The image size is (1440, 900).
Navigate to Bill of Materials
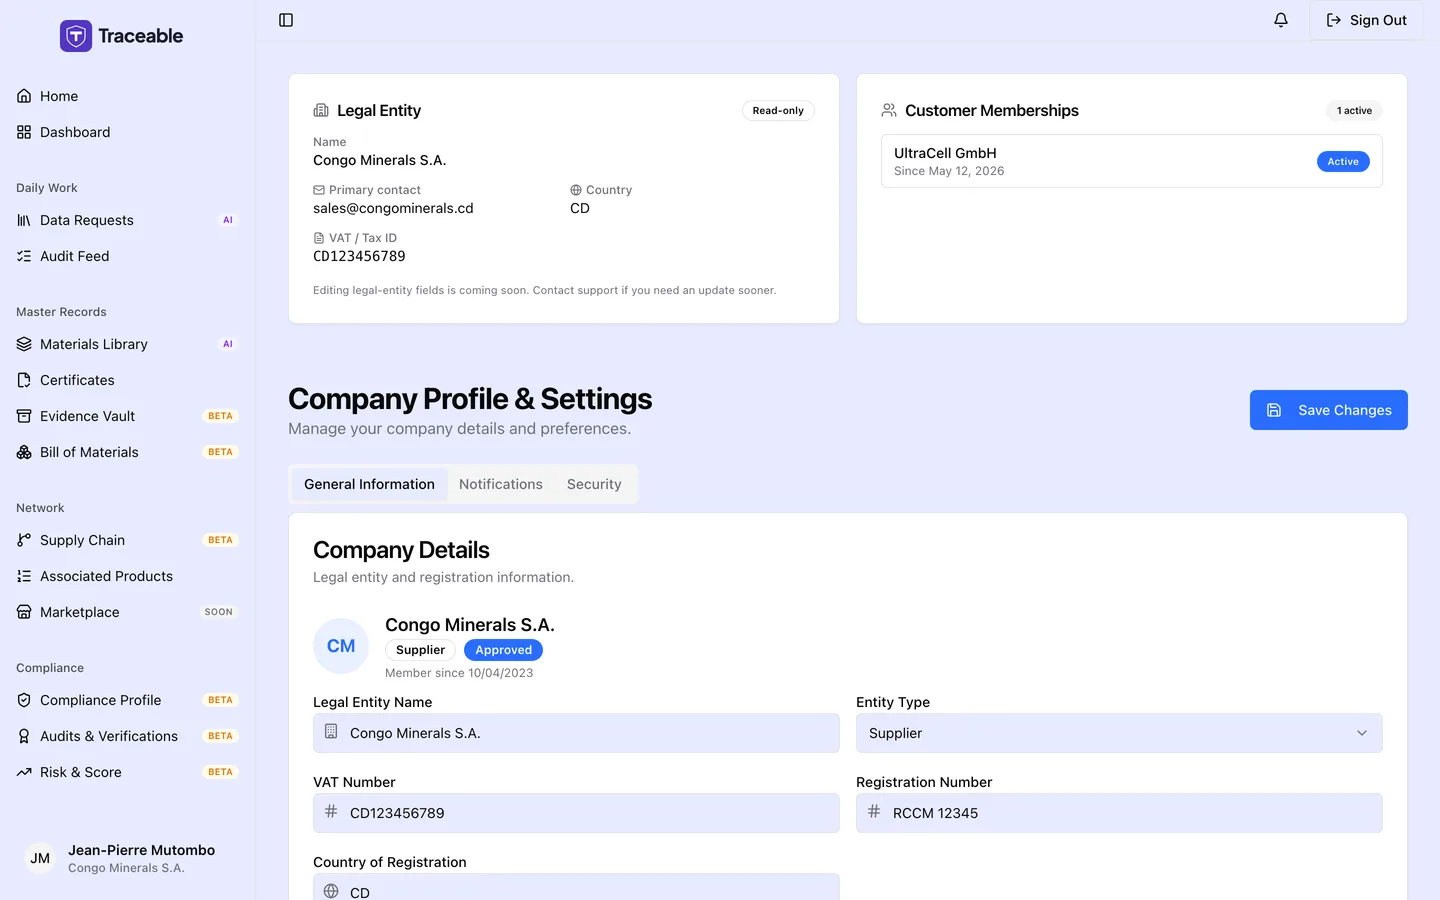pos(127,452)
